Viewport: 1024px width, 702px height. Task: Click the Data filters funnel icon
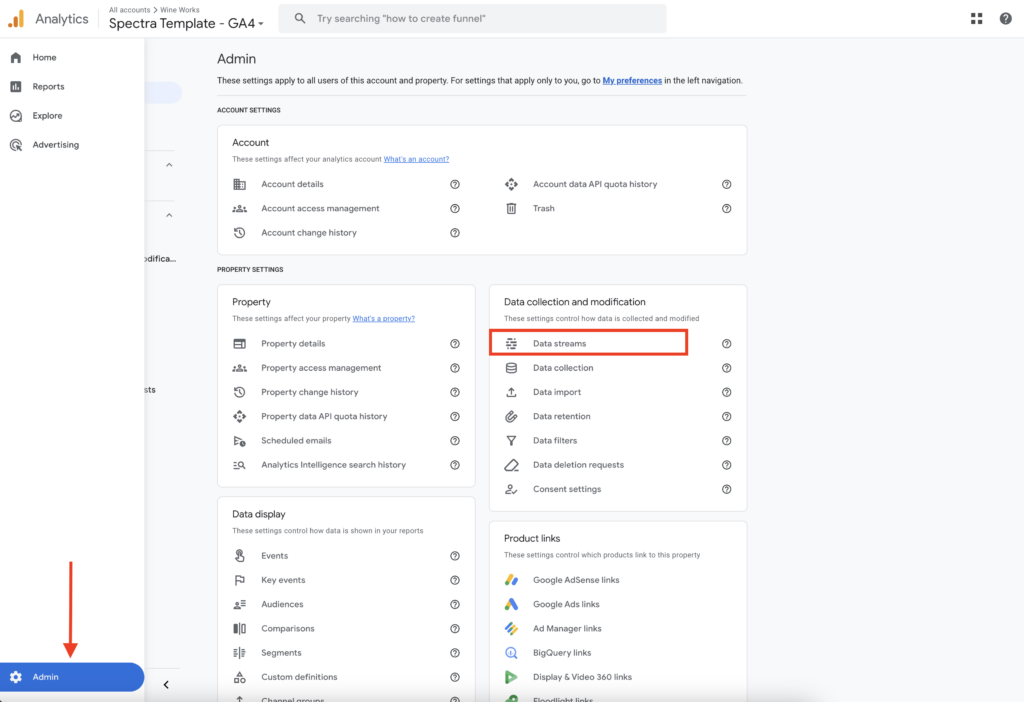click(x=511, y=441)
